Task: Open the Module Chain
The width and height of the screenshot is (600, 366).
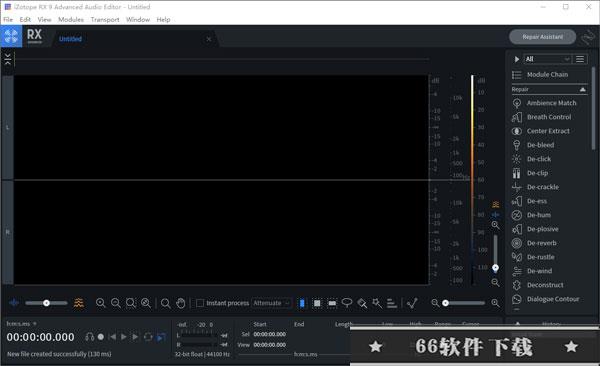Action: coord(540,75)
